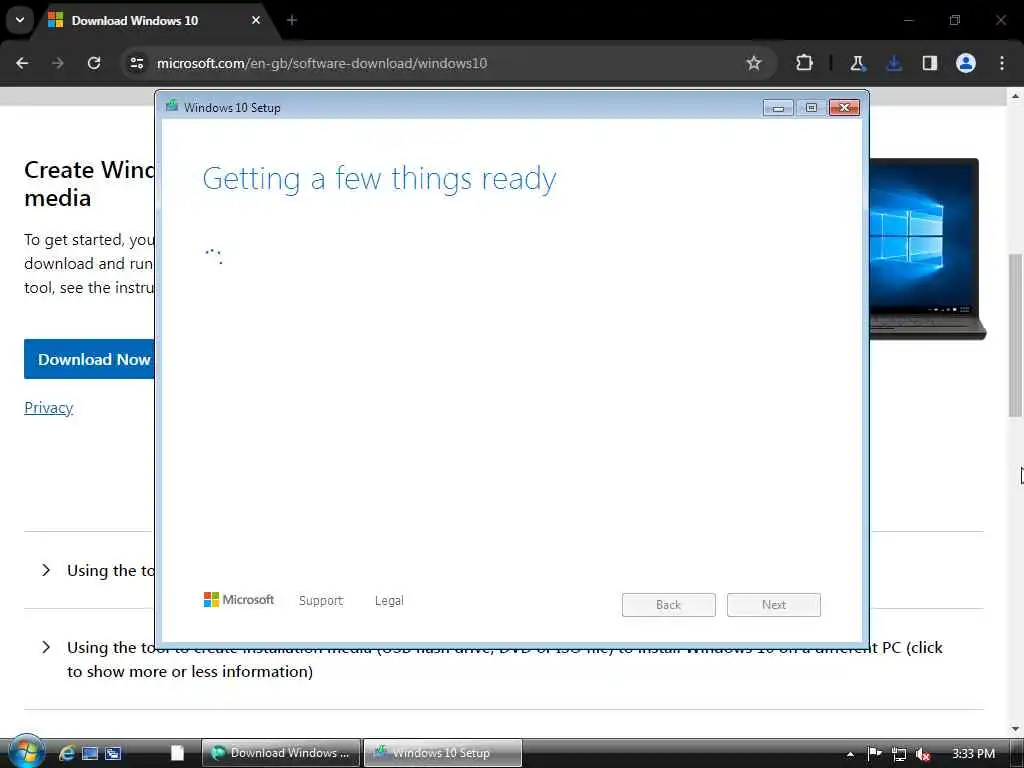Expand the first 'Using the tool' section
This screenshot has height=768, width=1024.
pyautogui.click(x=46, y=570)
